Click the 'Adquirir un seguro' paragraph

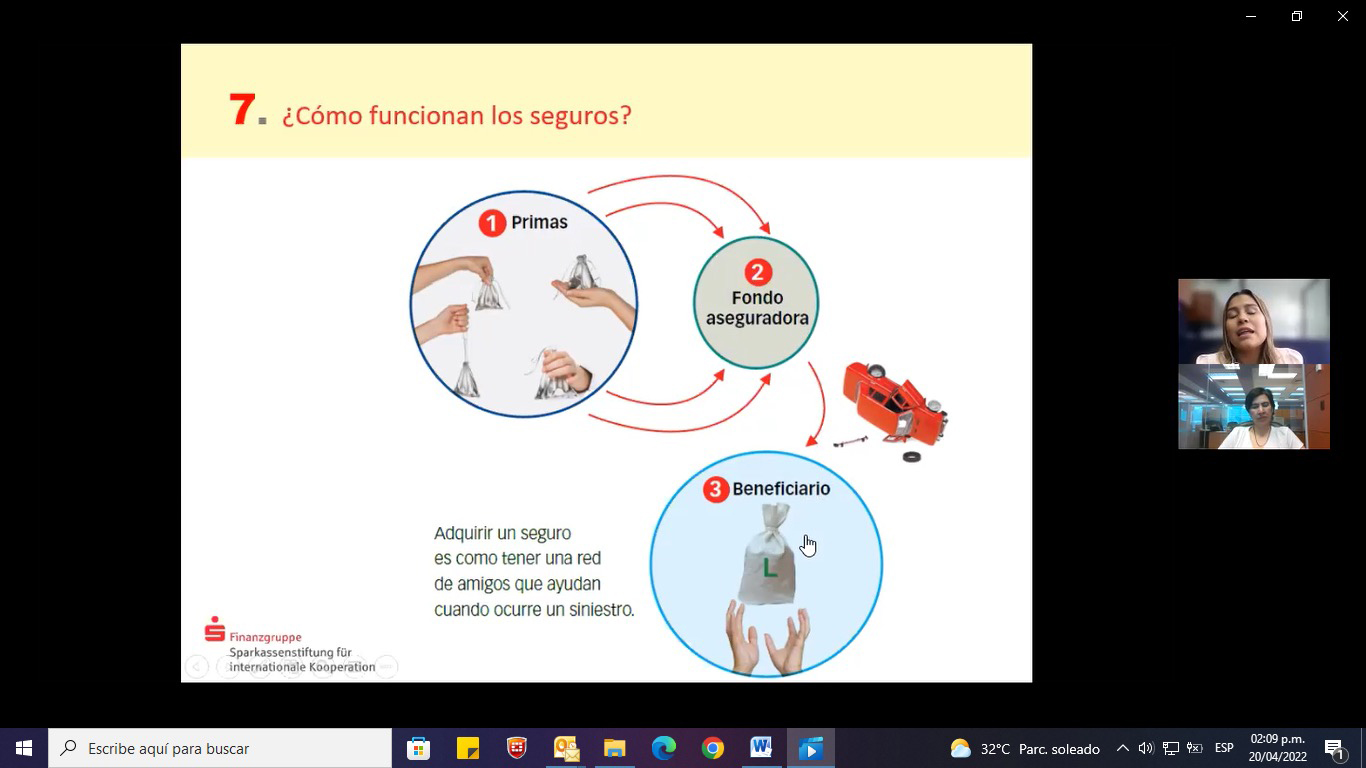coord(534,571)
